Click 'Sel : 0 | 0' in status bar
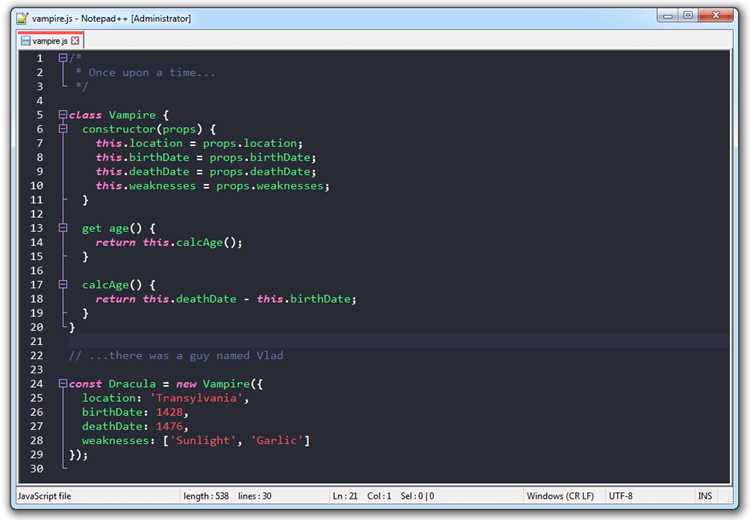This screenshot has height=520, width=750. pos(417,496)
